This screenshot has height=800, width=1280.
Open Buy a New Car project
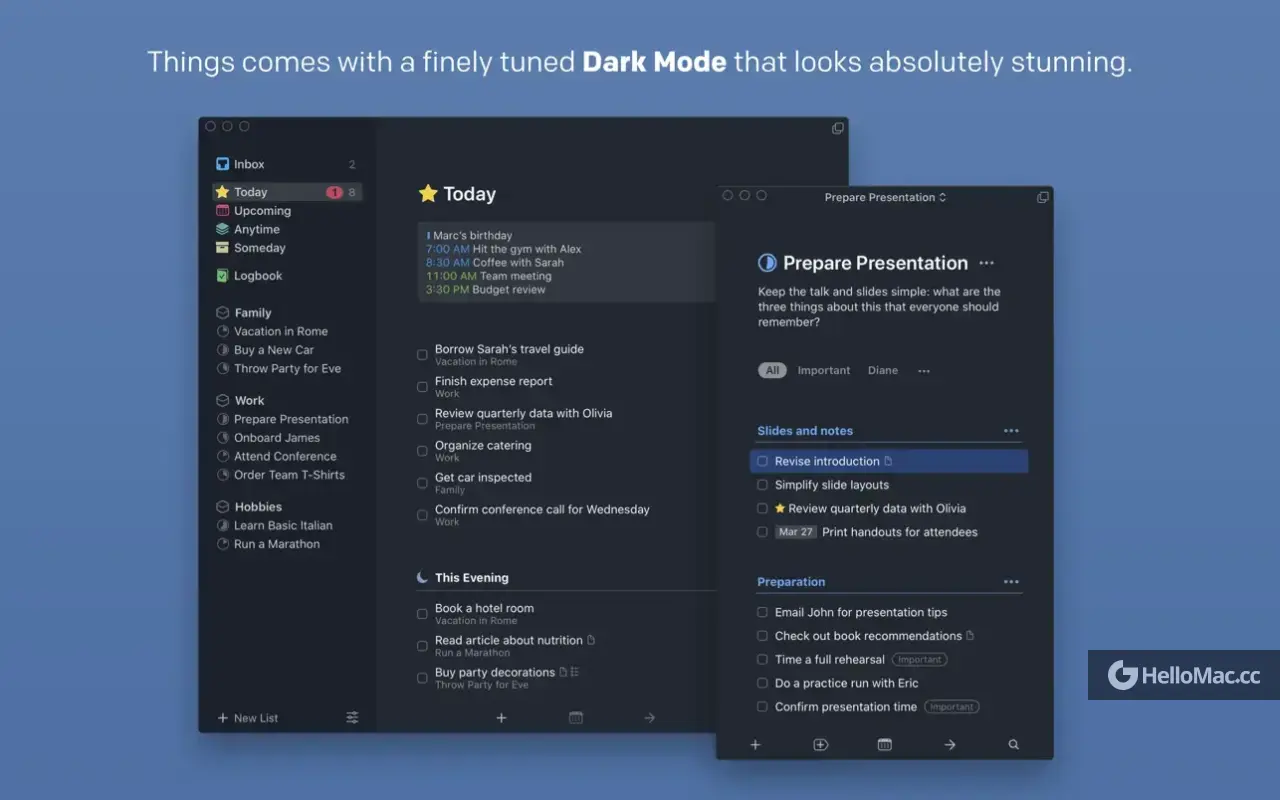click(274, 350)
